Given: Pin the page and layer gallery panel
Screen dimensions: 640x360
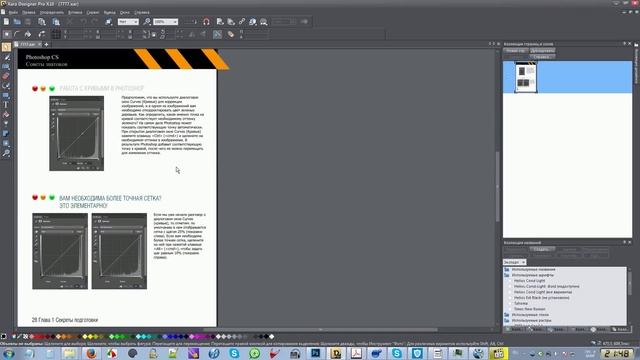Looking at the screenshot, I should pos(624,44).
